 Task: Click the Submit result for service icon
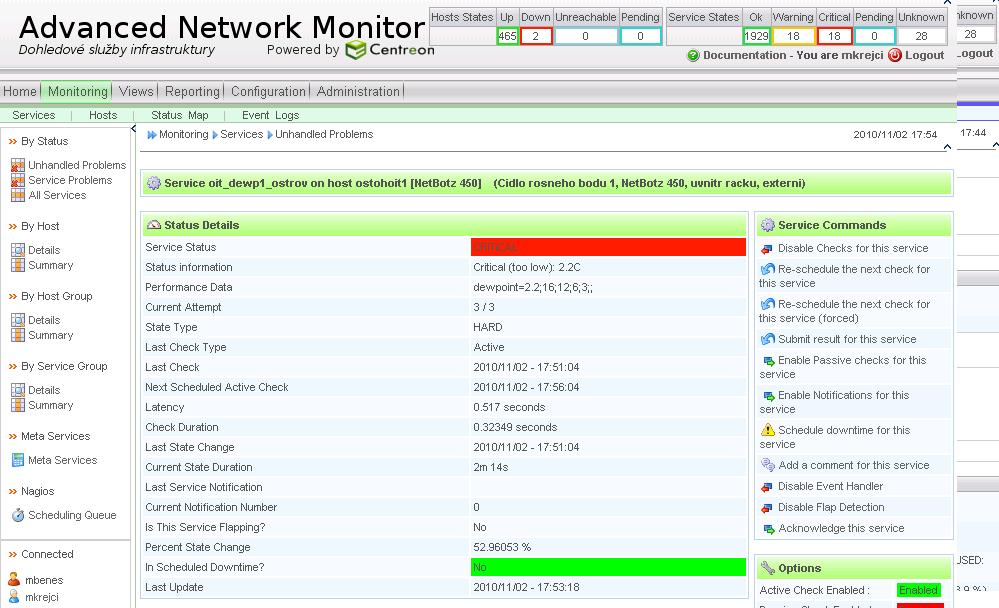(767, 339)
